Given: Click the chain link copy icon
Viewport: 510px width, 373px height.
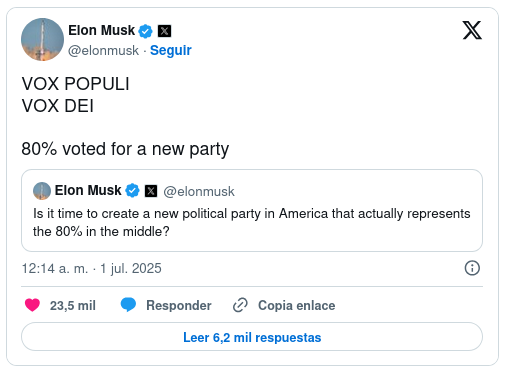Looking at the screenshot, I should tap(240, 305).
